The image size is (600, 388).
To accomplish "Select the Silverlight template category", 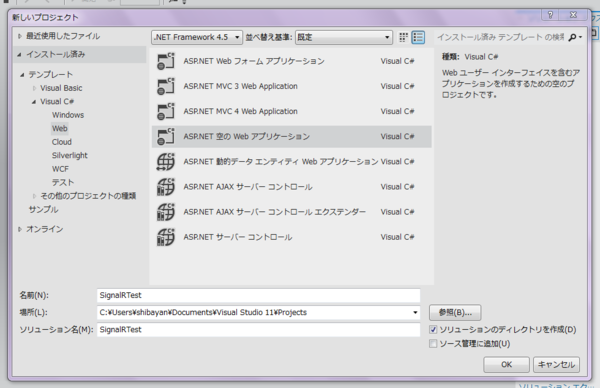I will pos(70,155).
